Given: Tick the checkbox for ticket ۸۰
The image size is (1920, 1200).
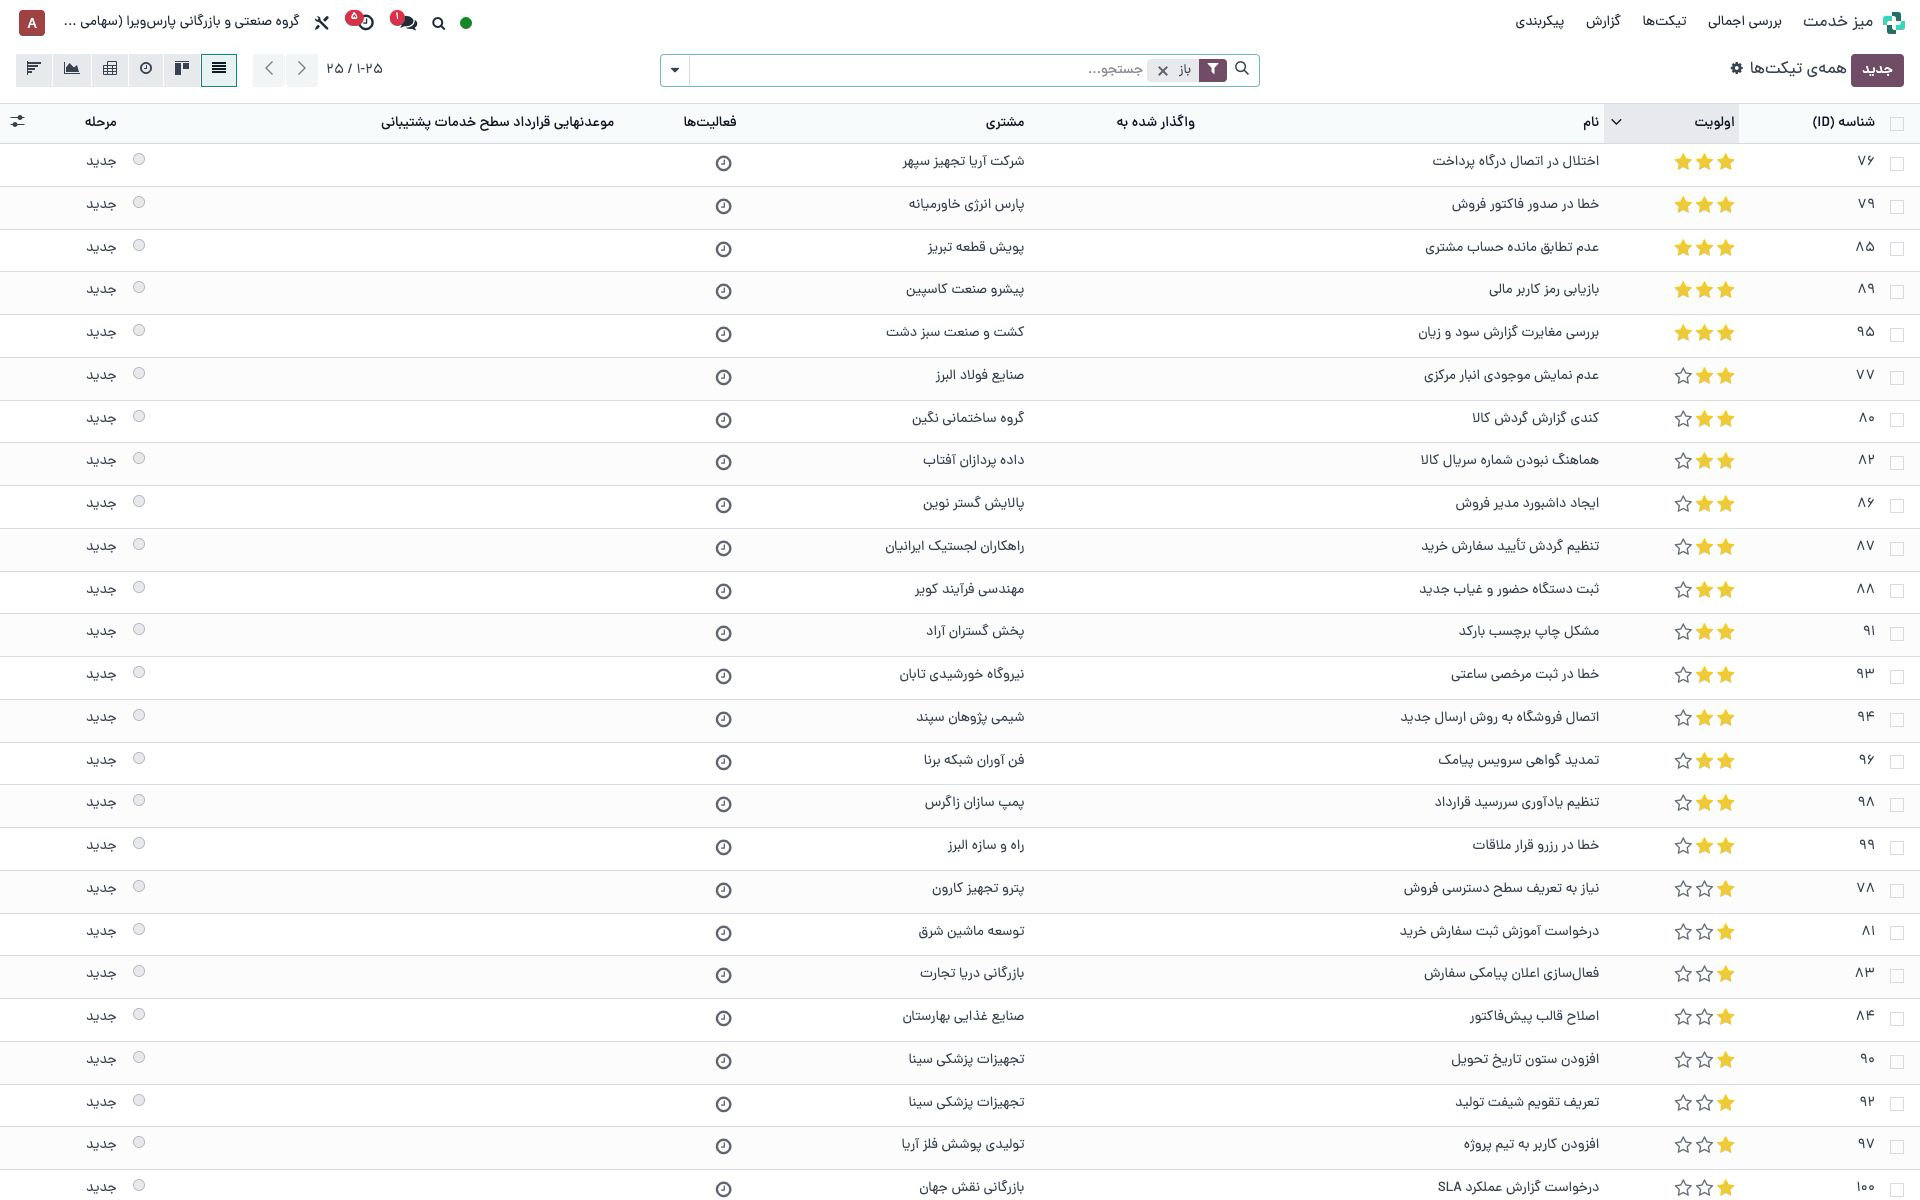Looking at the screenshot, I should [x=1897, y=420].
